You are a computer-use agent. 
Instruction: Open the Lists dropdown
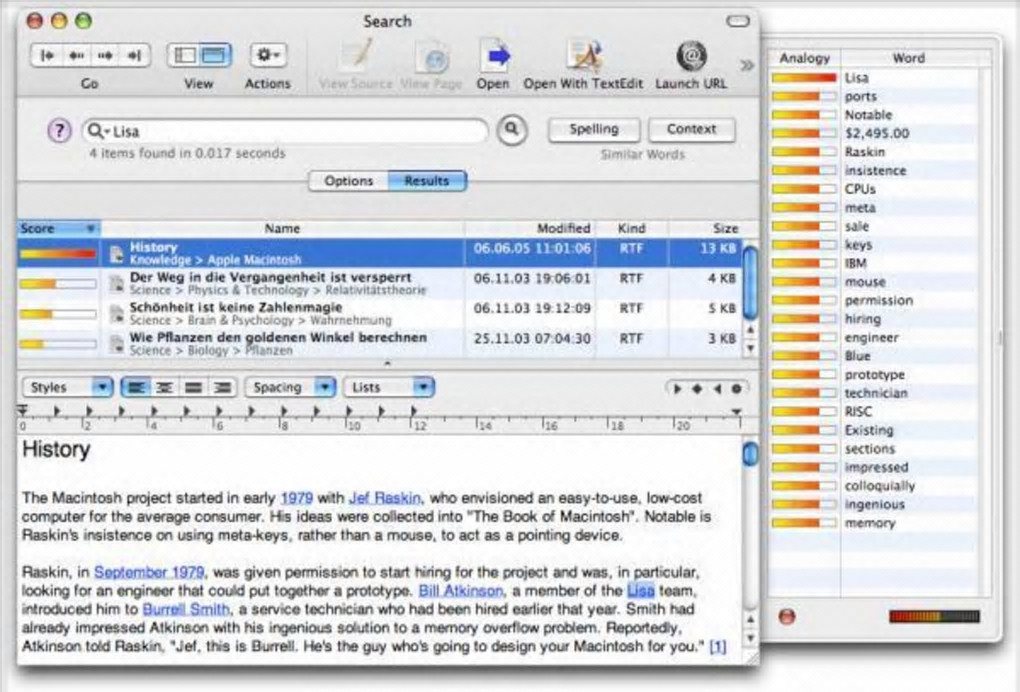pos(388,388)
